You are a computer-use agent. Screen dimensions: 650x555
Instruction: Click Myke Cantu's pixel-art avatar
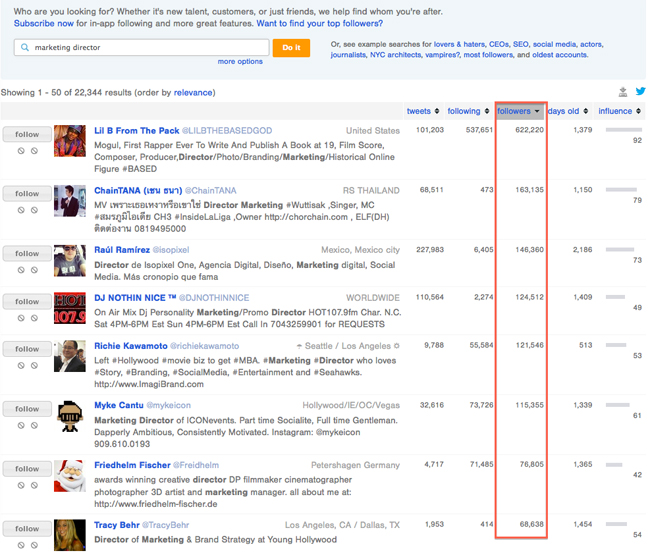tap(70, 416)
